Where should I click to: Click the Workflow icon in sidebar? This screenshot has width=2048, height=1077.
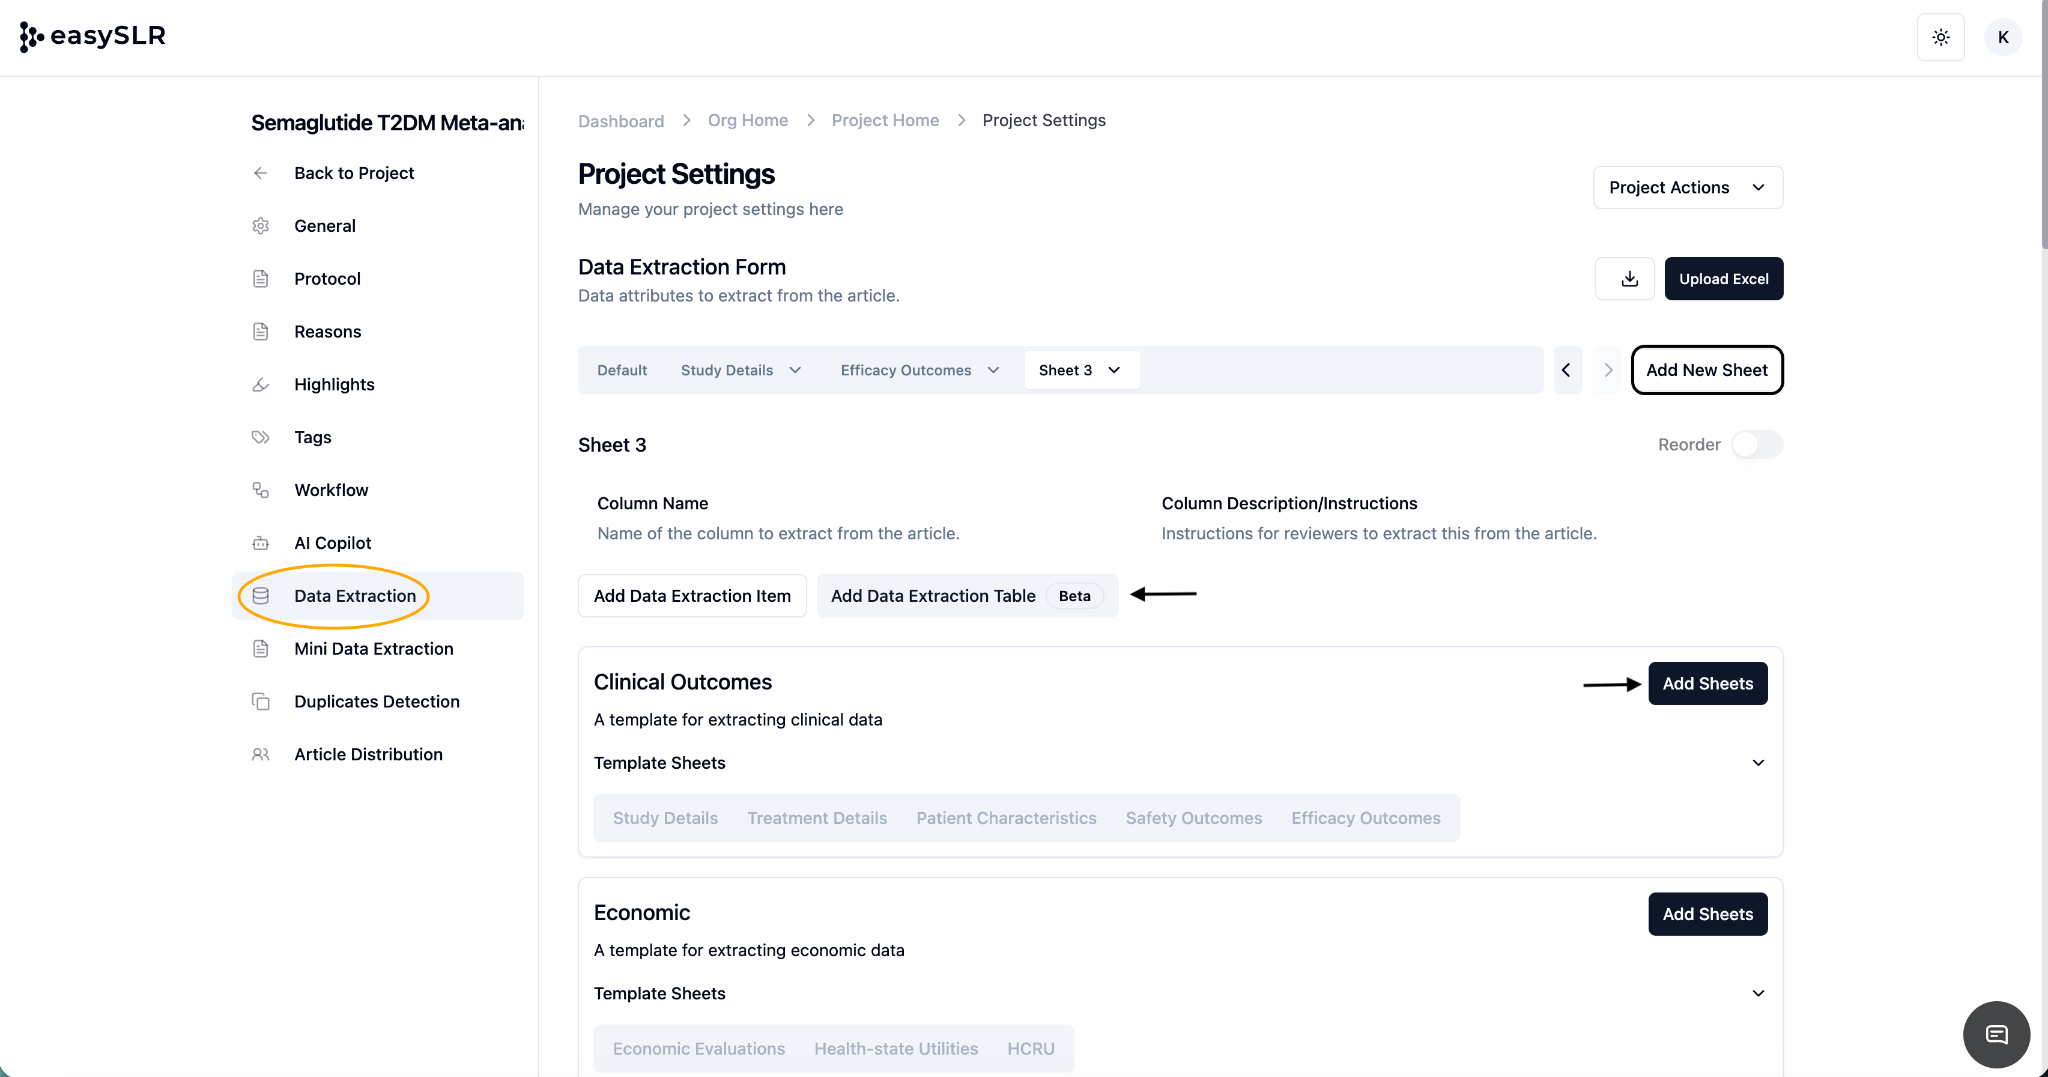[x=261, y=490]
